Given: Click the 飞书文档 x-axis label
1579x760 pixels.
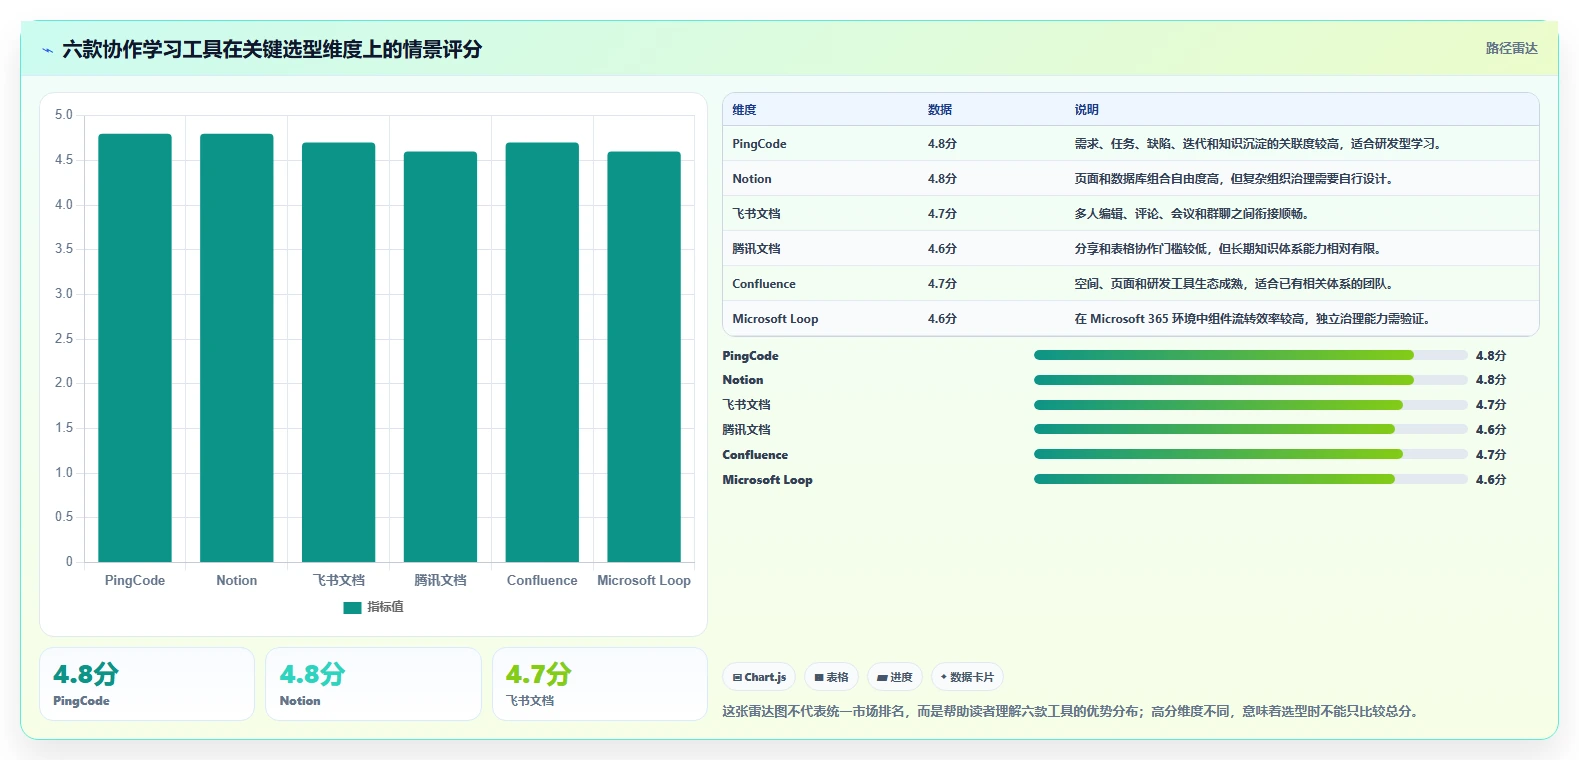Looking at the screenshot, I should (x=339, y=580).
